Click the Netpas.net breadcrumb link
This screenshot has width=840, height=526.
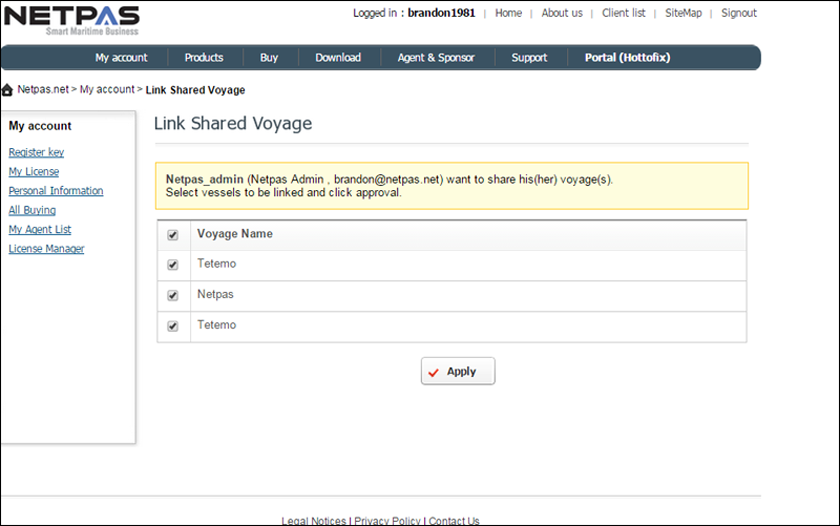coord(43,89)
